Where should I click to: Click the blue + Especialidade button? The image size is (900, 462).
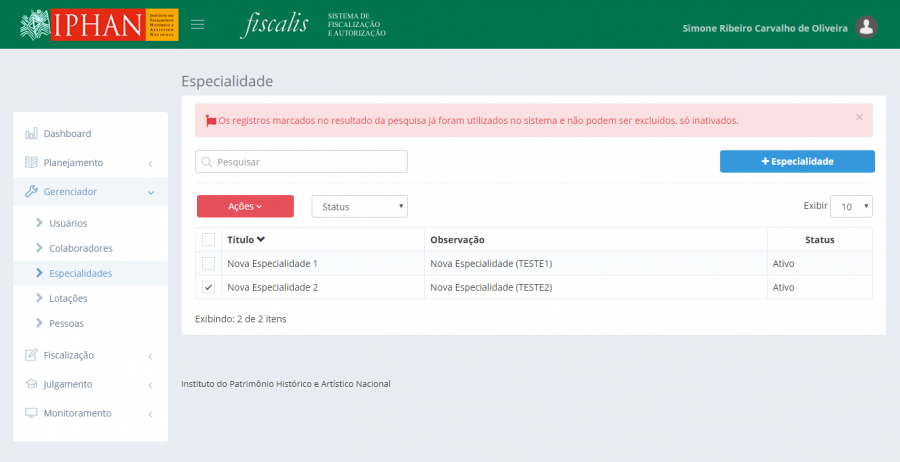[797, 161]
